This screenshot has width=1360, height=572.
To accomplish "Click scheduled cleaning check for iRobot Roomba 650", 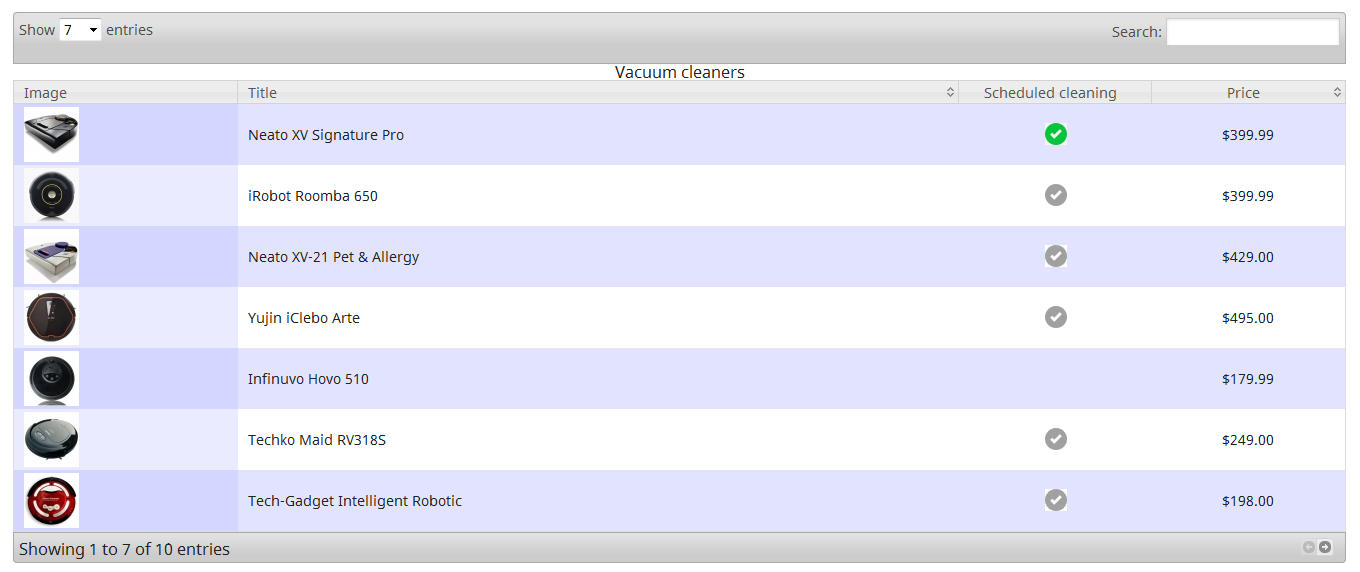I will (1055, 195).
